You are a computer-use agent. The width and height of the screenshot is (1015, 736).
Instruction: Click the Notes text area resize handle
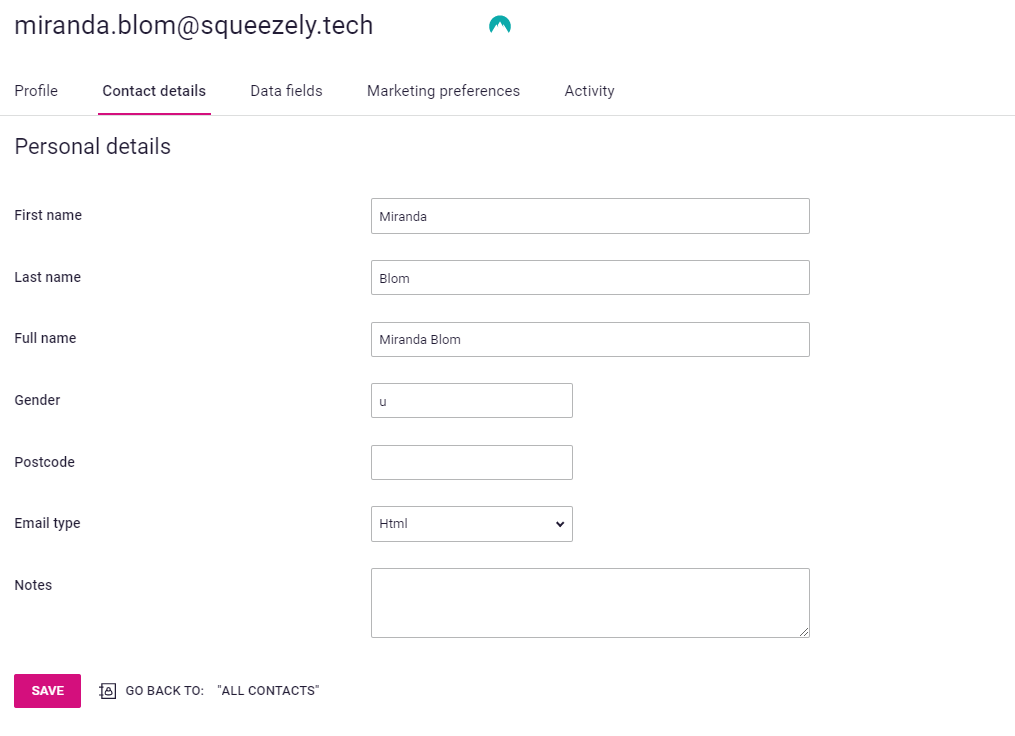click(804, 632)
